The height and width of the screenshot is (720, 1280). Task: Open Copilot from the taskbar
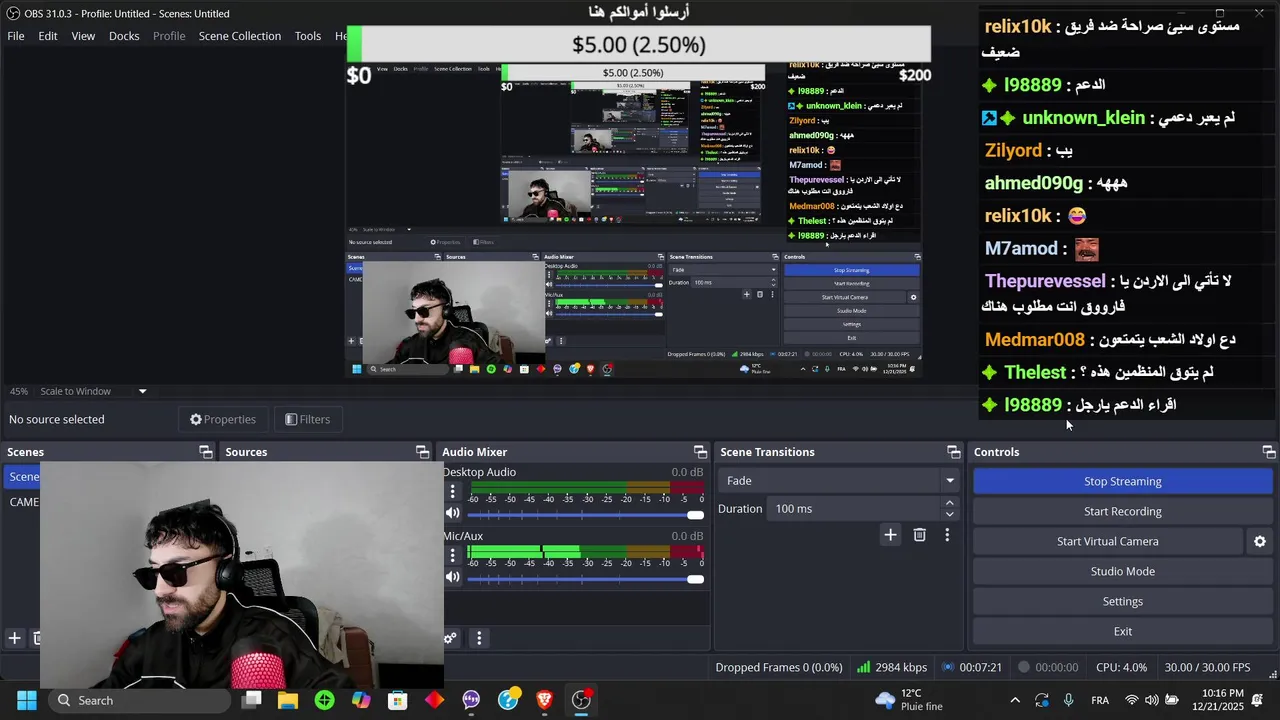[361, 700]
